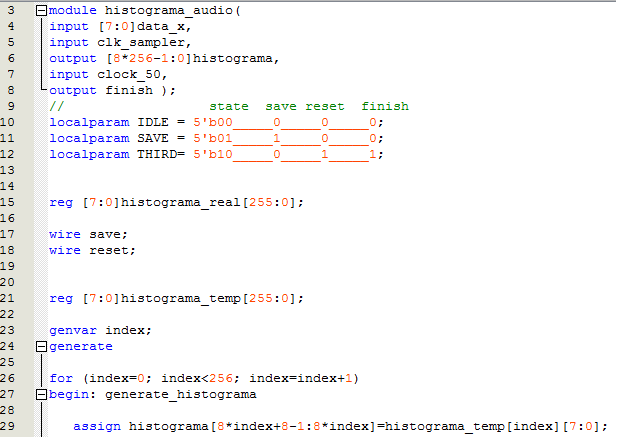
Task: Click on [8*256-1:0] range expression
Action: pyautogui.click(x=149, y=59)
